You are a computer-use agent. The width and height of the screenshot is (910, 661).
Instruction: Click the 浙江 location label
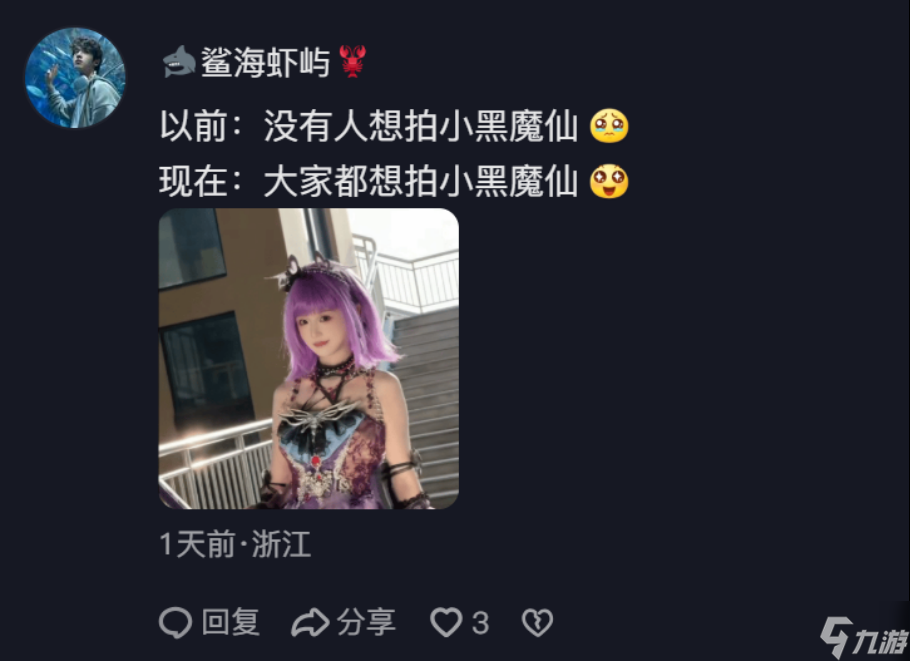tap(281, 544)
